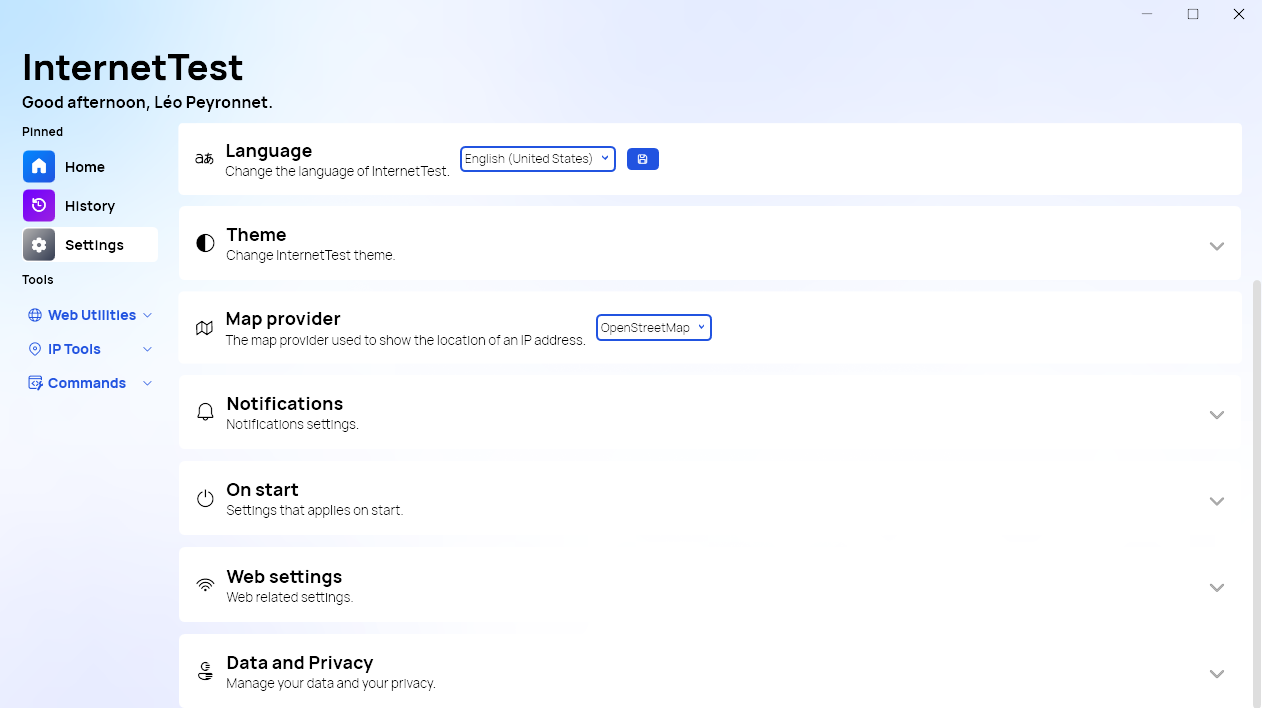Click the Notifications section title
Viewport: 1262px width, 708px height.
coord(285,404)
